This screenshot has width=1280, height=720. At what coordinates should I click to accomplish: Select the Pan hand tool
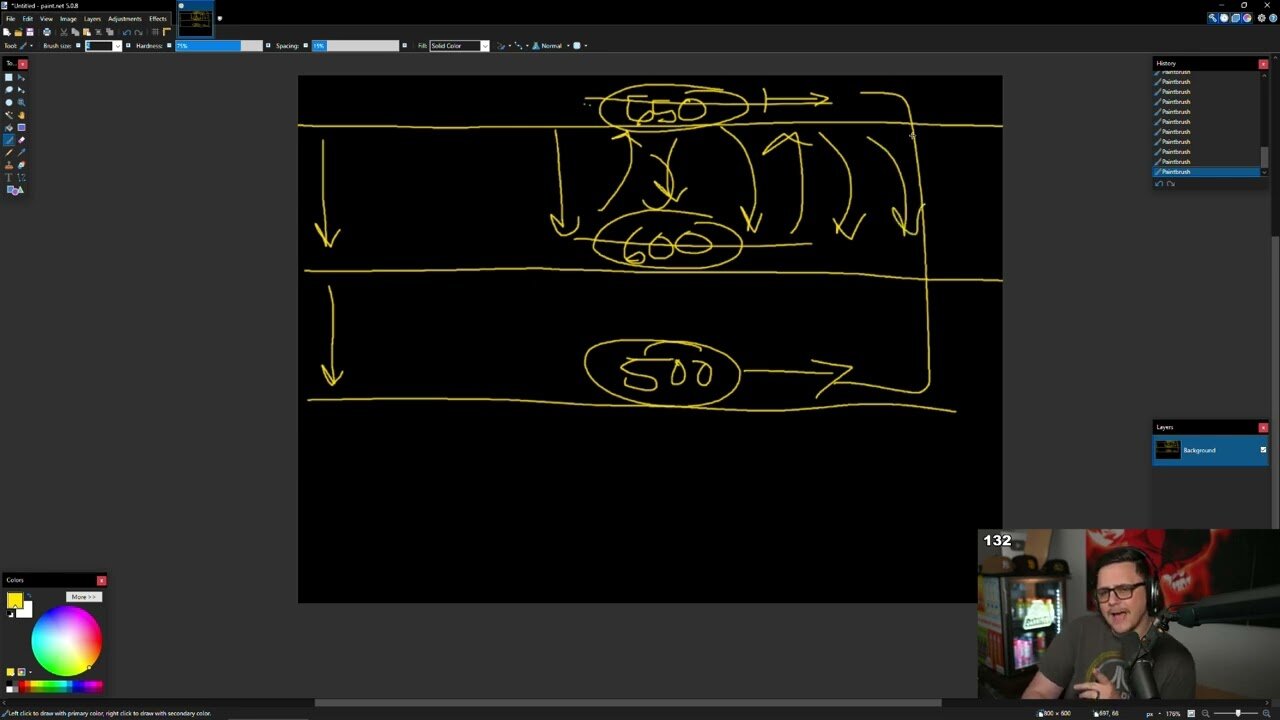21,115
